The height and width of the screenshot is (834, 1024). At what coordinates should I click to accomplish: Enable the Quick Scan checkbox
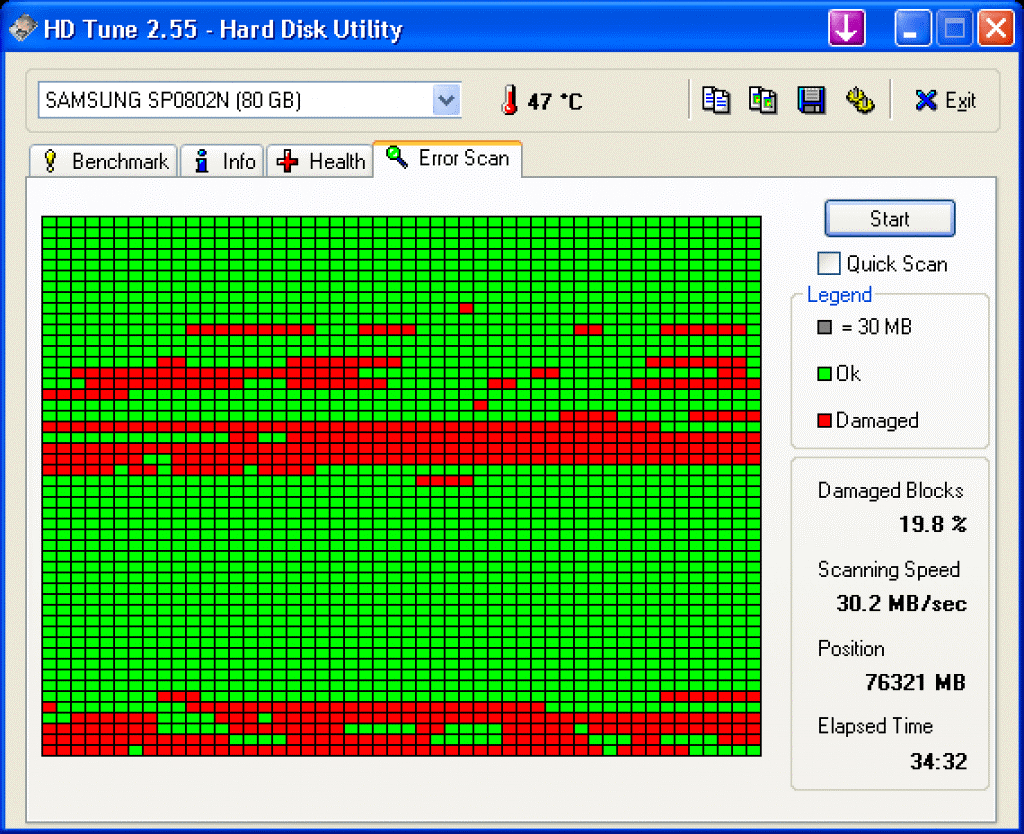(x=829, y=263)
